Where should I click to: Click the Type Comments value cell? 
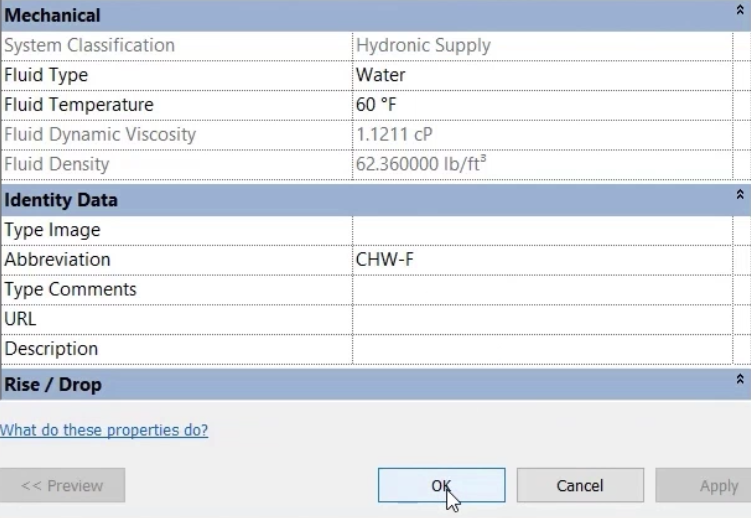point(542,290)
